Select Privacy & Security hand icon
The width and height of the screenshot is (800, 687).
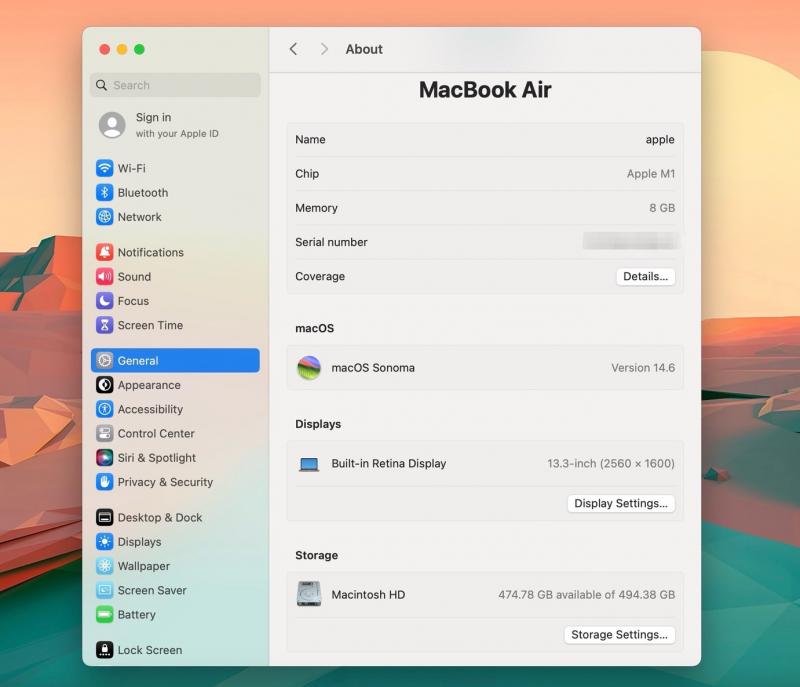105,482
